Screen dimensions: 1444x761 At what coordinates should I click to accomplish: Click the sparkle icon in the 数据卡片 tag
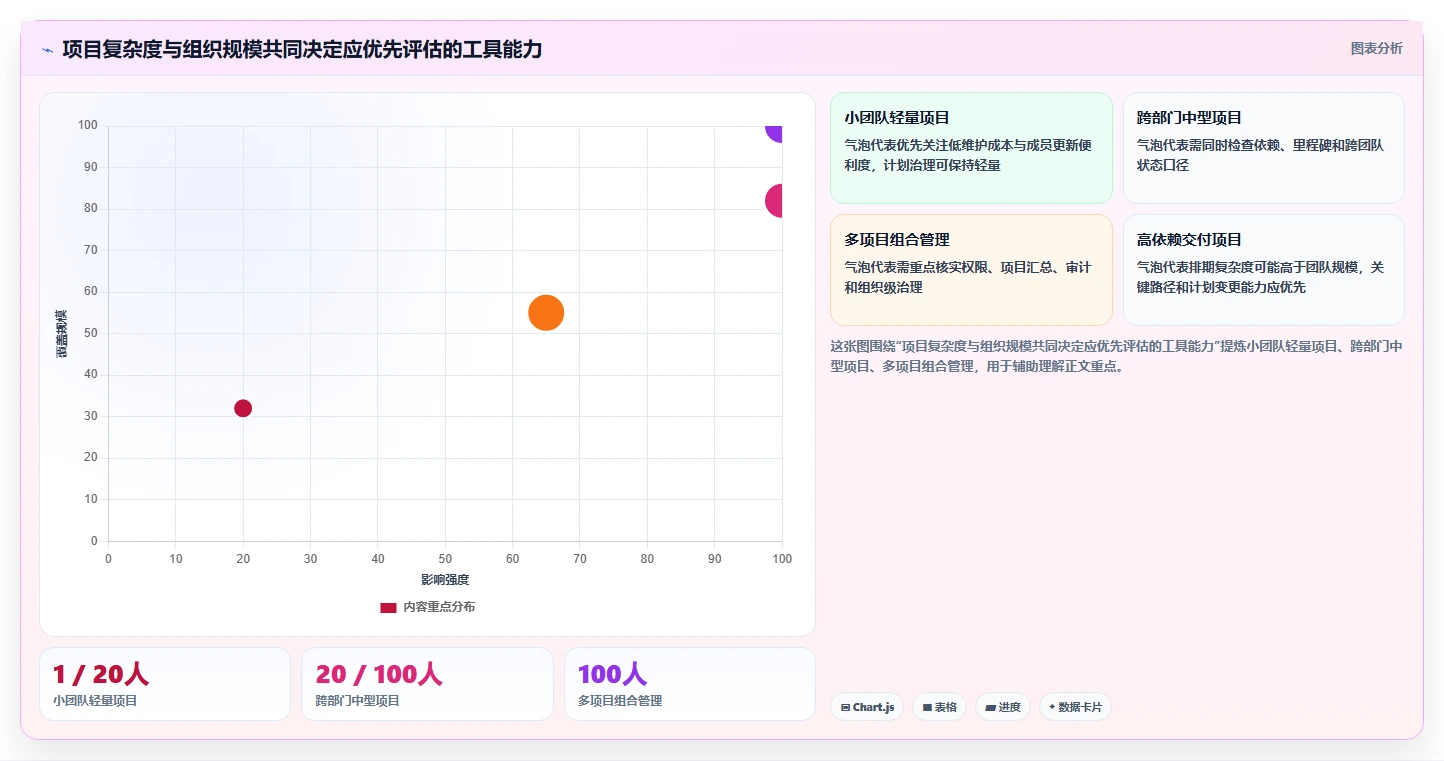[x=1052, y=707]
